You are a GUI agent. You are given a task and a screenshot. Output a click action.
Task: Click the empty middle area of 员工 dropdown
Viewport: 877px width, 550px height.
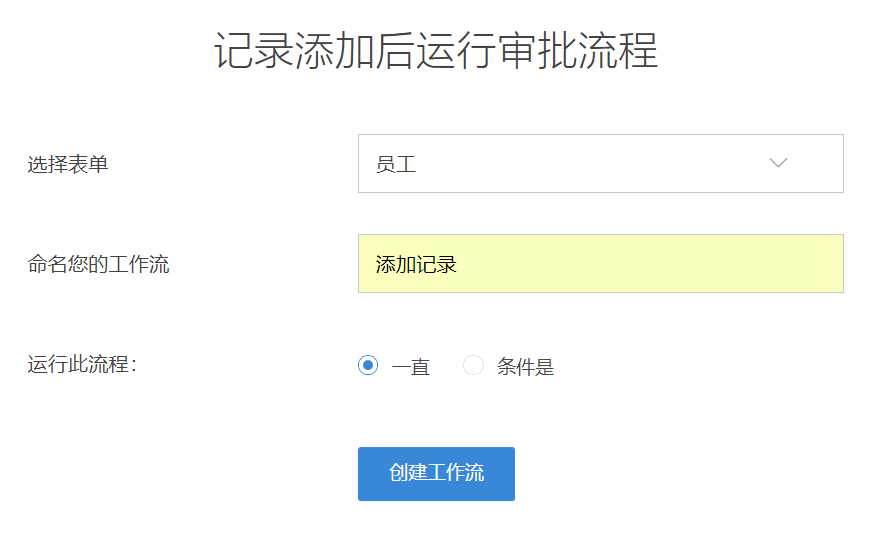tap(580, 164)
